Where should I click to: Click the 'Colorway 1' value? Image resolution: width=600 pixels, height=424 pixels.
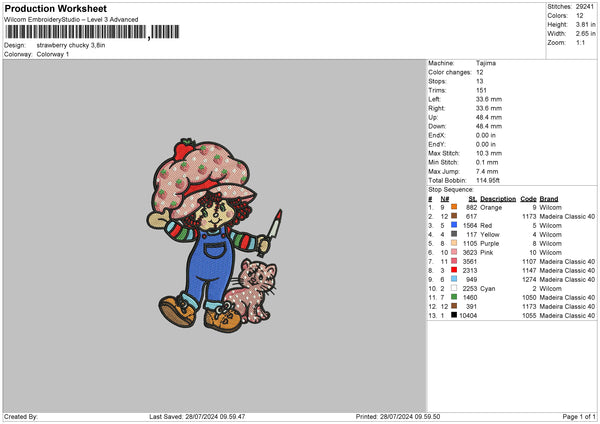pyautogui.click(x=53, y=54)
